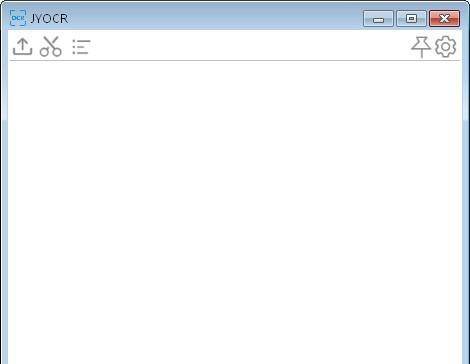Click the upload image icon
The height and width of the screenshot is (364, 470).
[22, 46]
